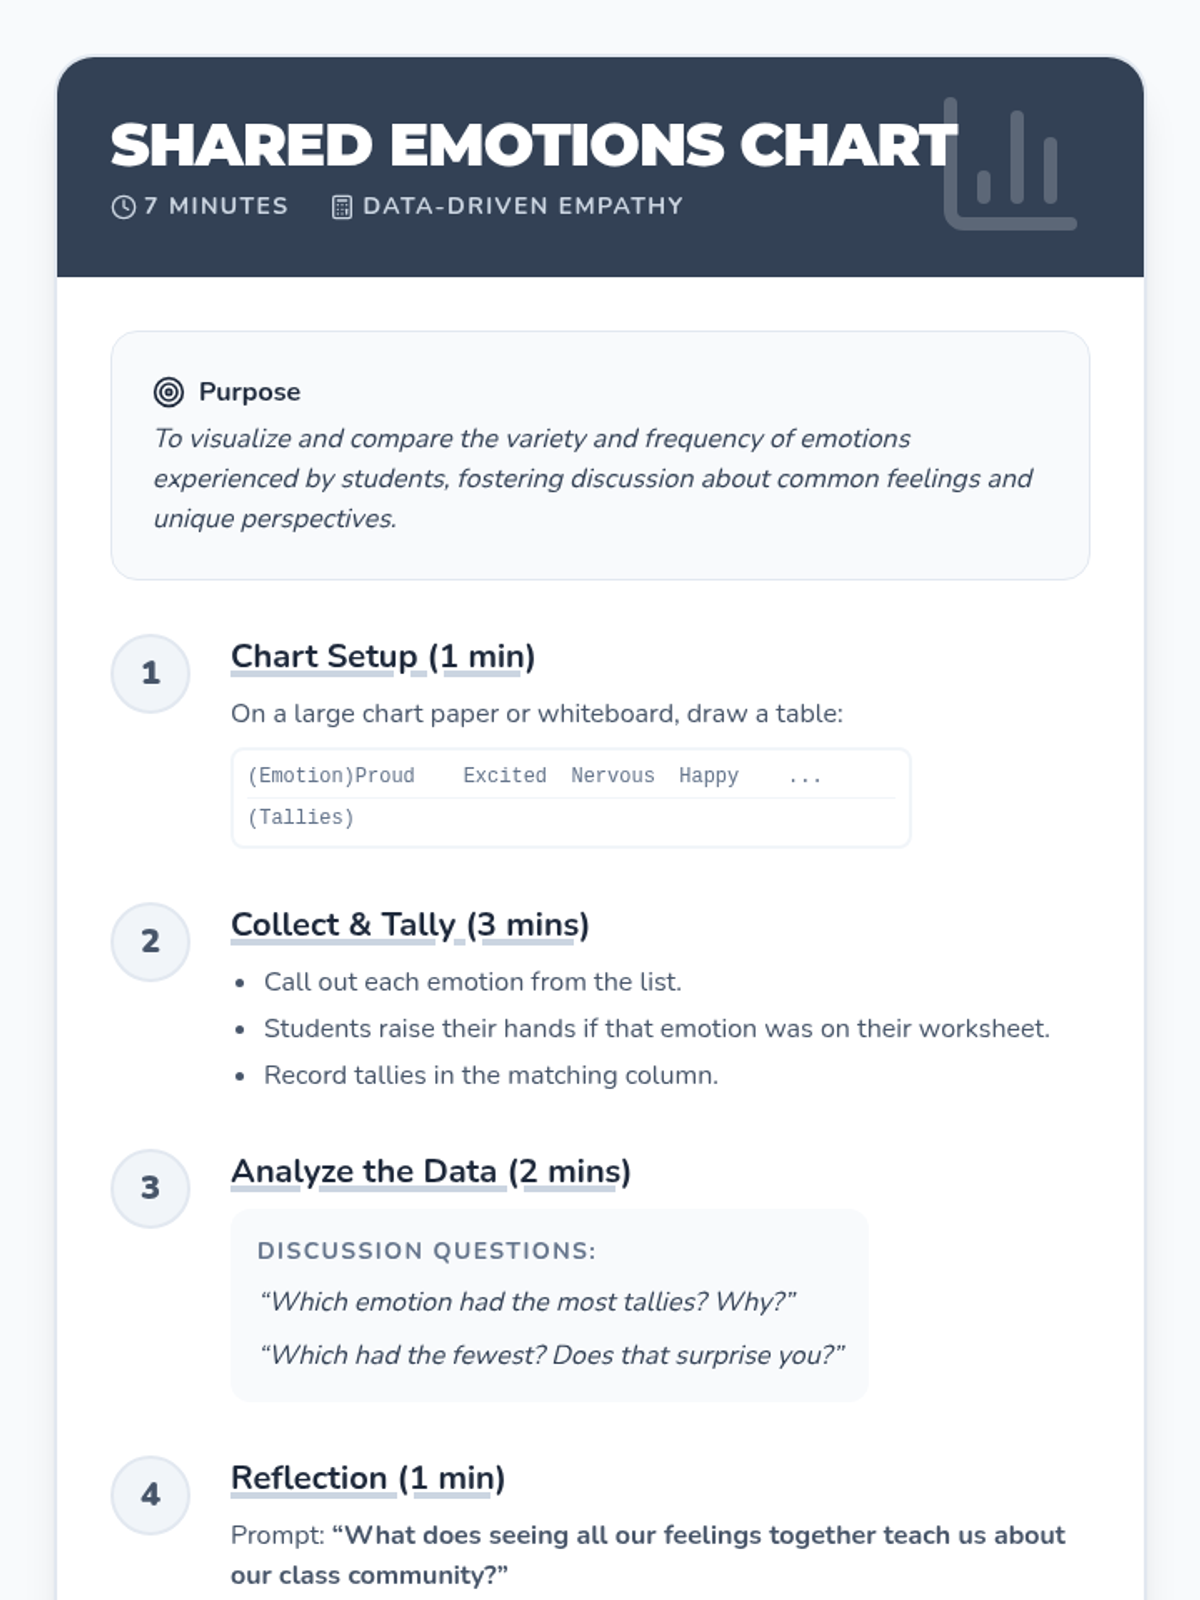This screenshot has width=1200, height=1600.
Task: Click the step 1 number circle
Action: tap(150, 673)
